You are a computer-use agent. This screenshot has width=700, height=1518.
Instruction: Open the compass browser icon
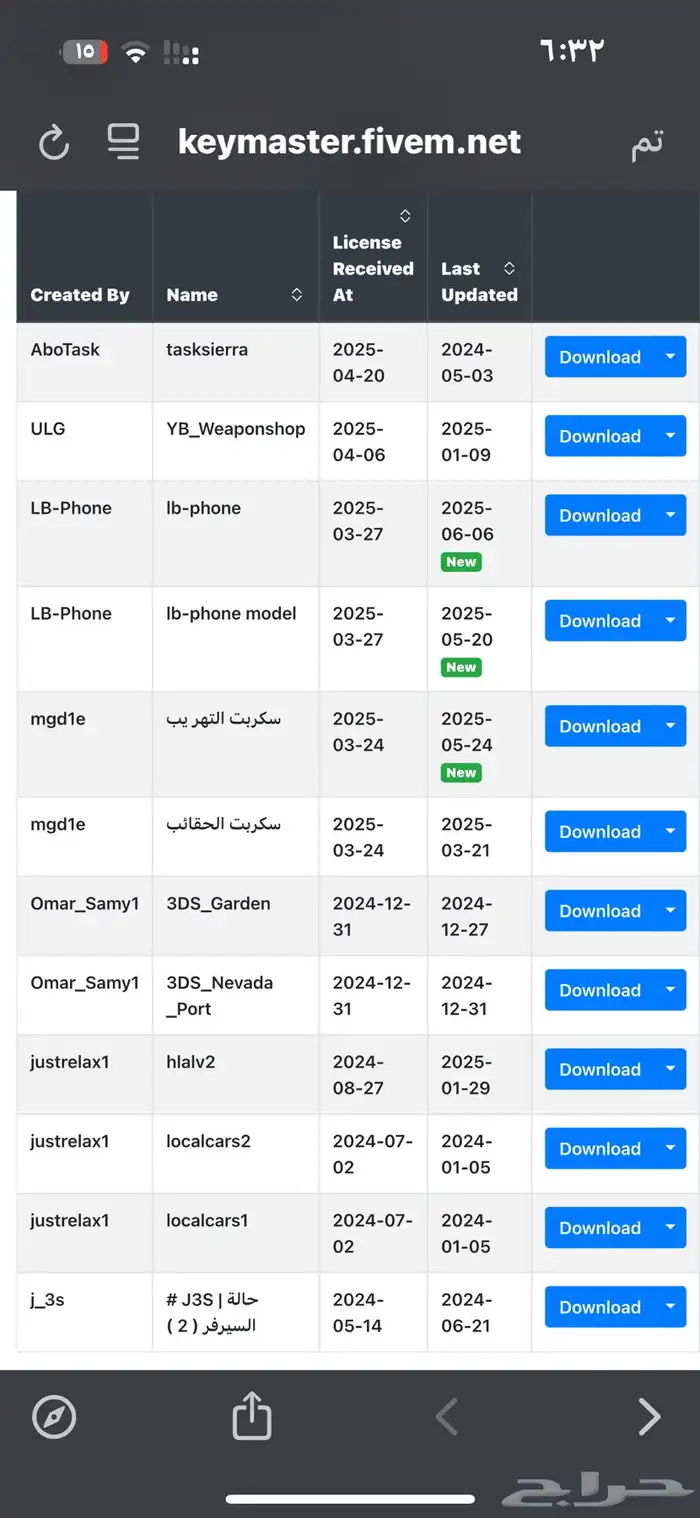coord(55,1416)
